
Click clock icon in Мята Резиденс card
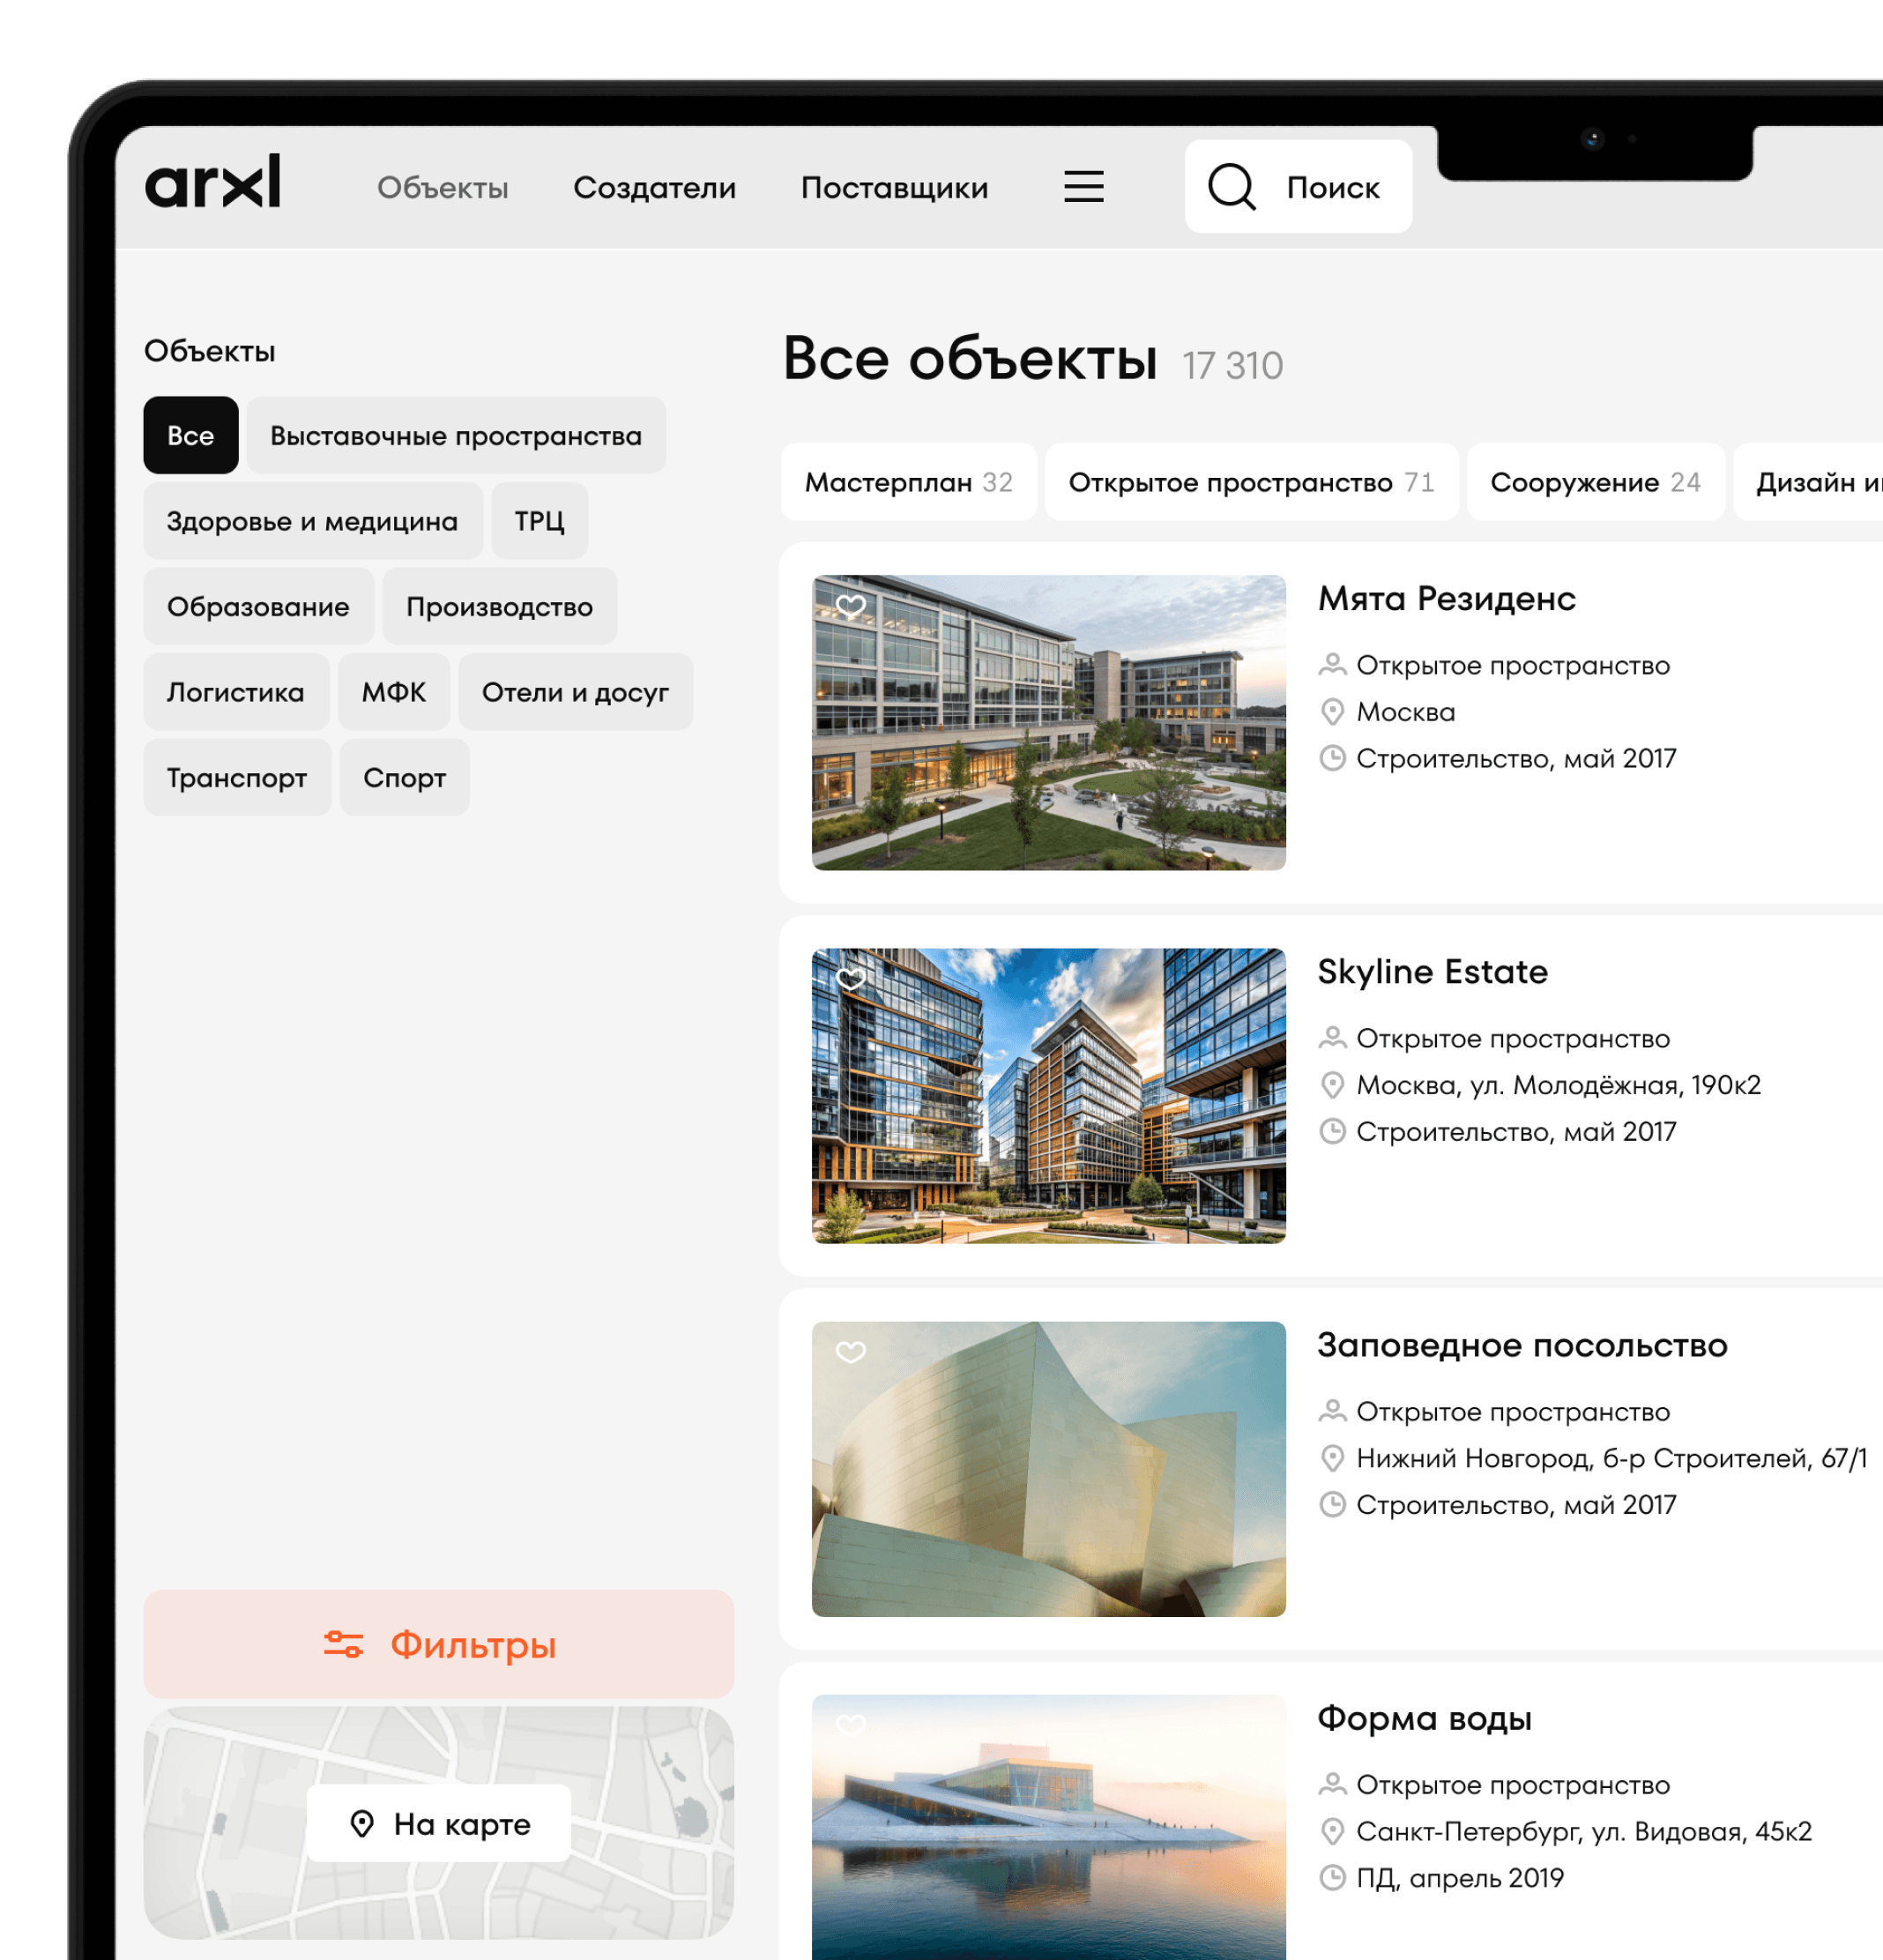click(1332, 758)
